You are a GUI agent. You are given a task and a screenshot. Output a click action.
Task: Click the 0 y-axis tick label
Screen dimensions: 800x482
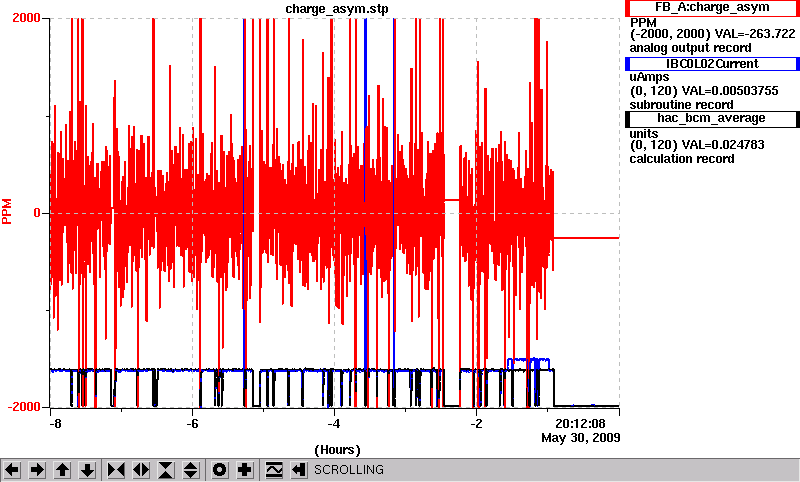point(37,213)
